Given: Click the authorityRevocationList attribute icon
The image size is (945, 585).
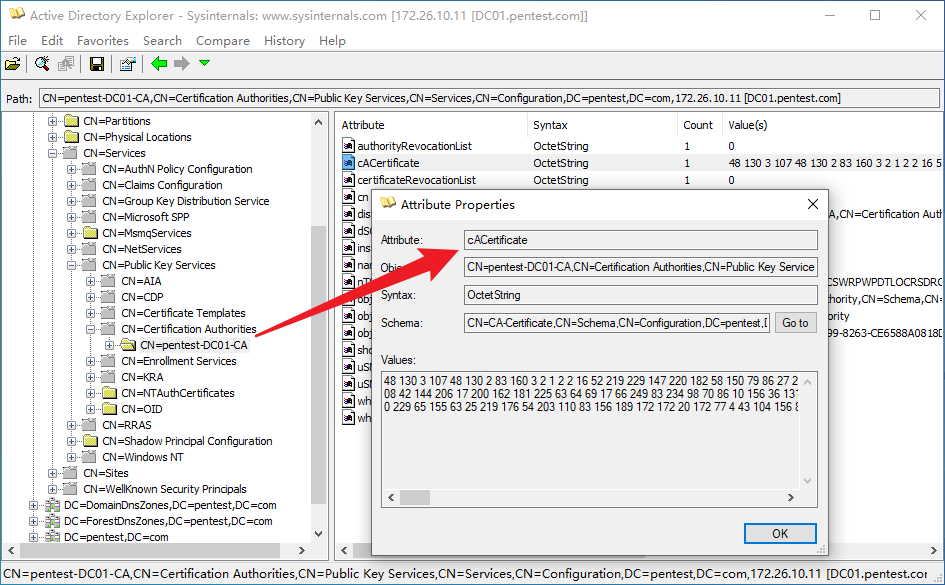Looking at the screenshot, I should tap(348, 146).
